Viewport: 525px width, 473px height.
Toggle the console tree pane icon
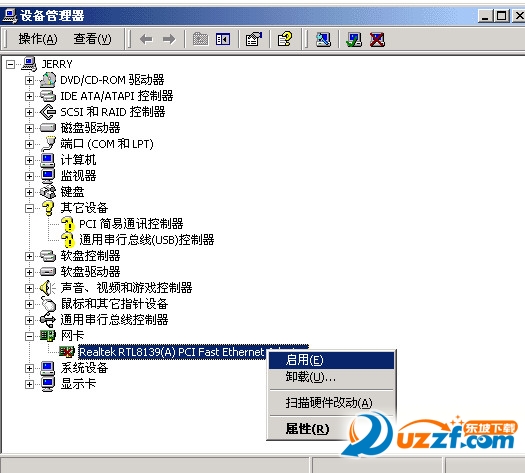[x=223, y=39]
